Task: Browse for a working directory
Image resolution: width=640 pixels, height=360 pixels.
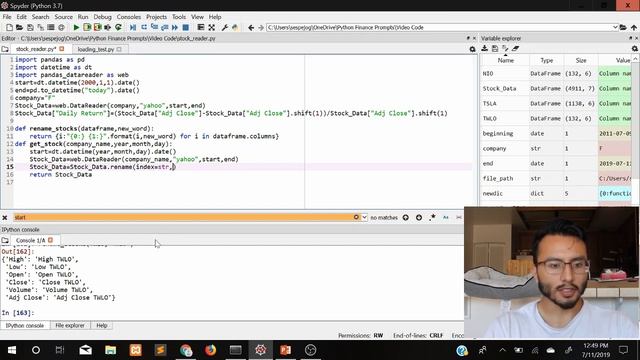Action: click(x=623, y=27)
